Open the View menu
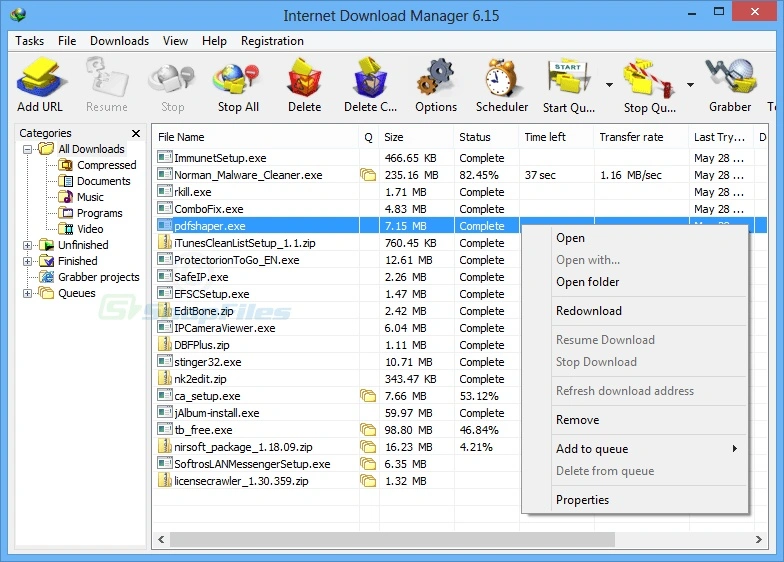The height and width of the screenshot is (562, 784). click(x=176, y=40)
